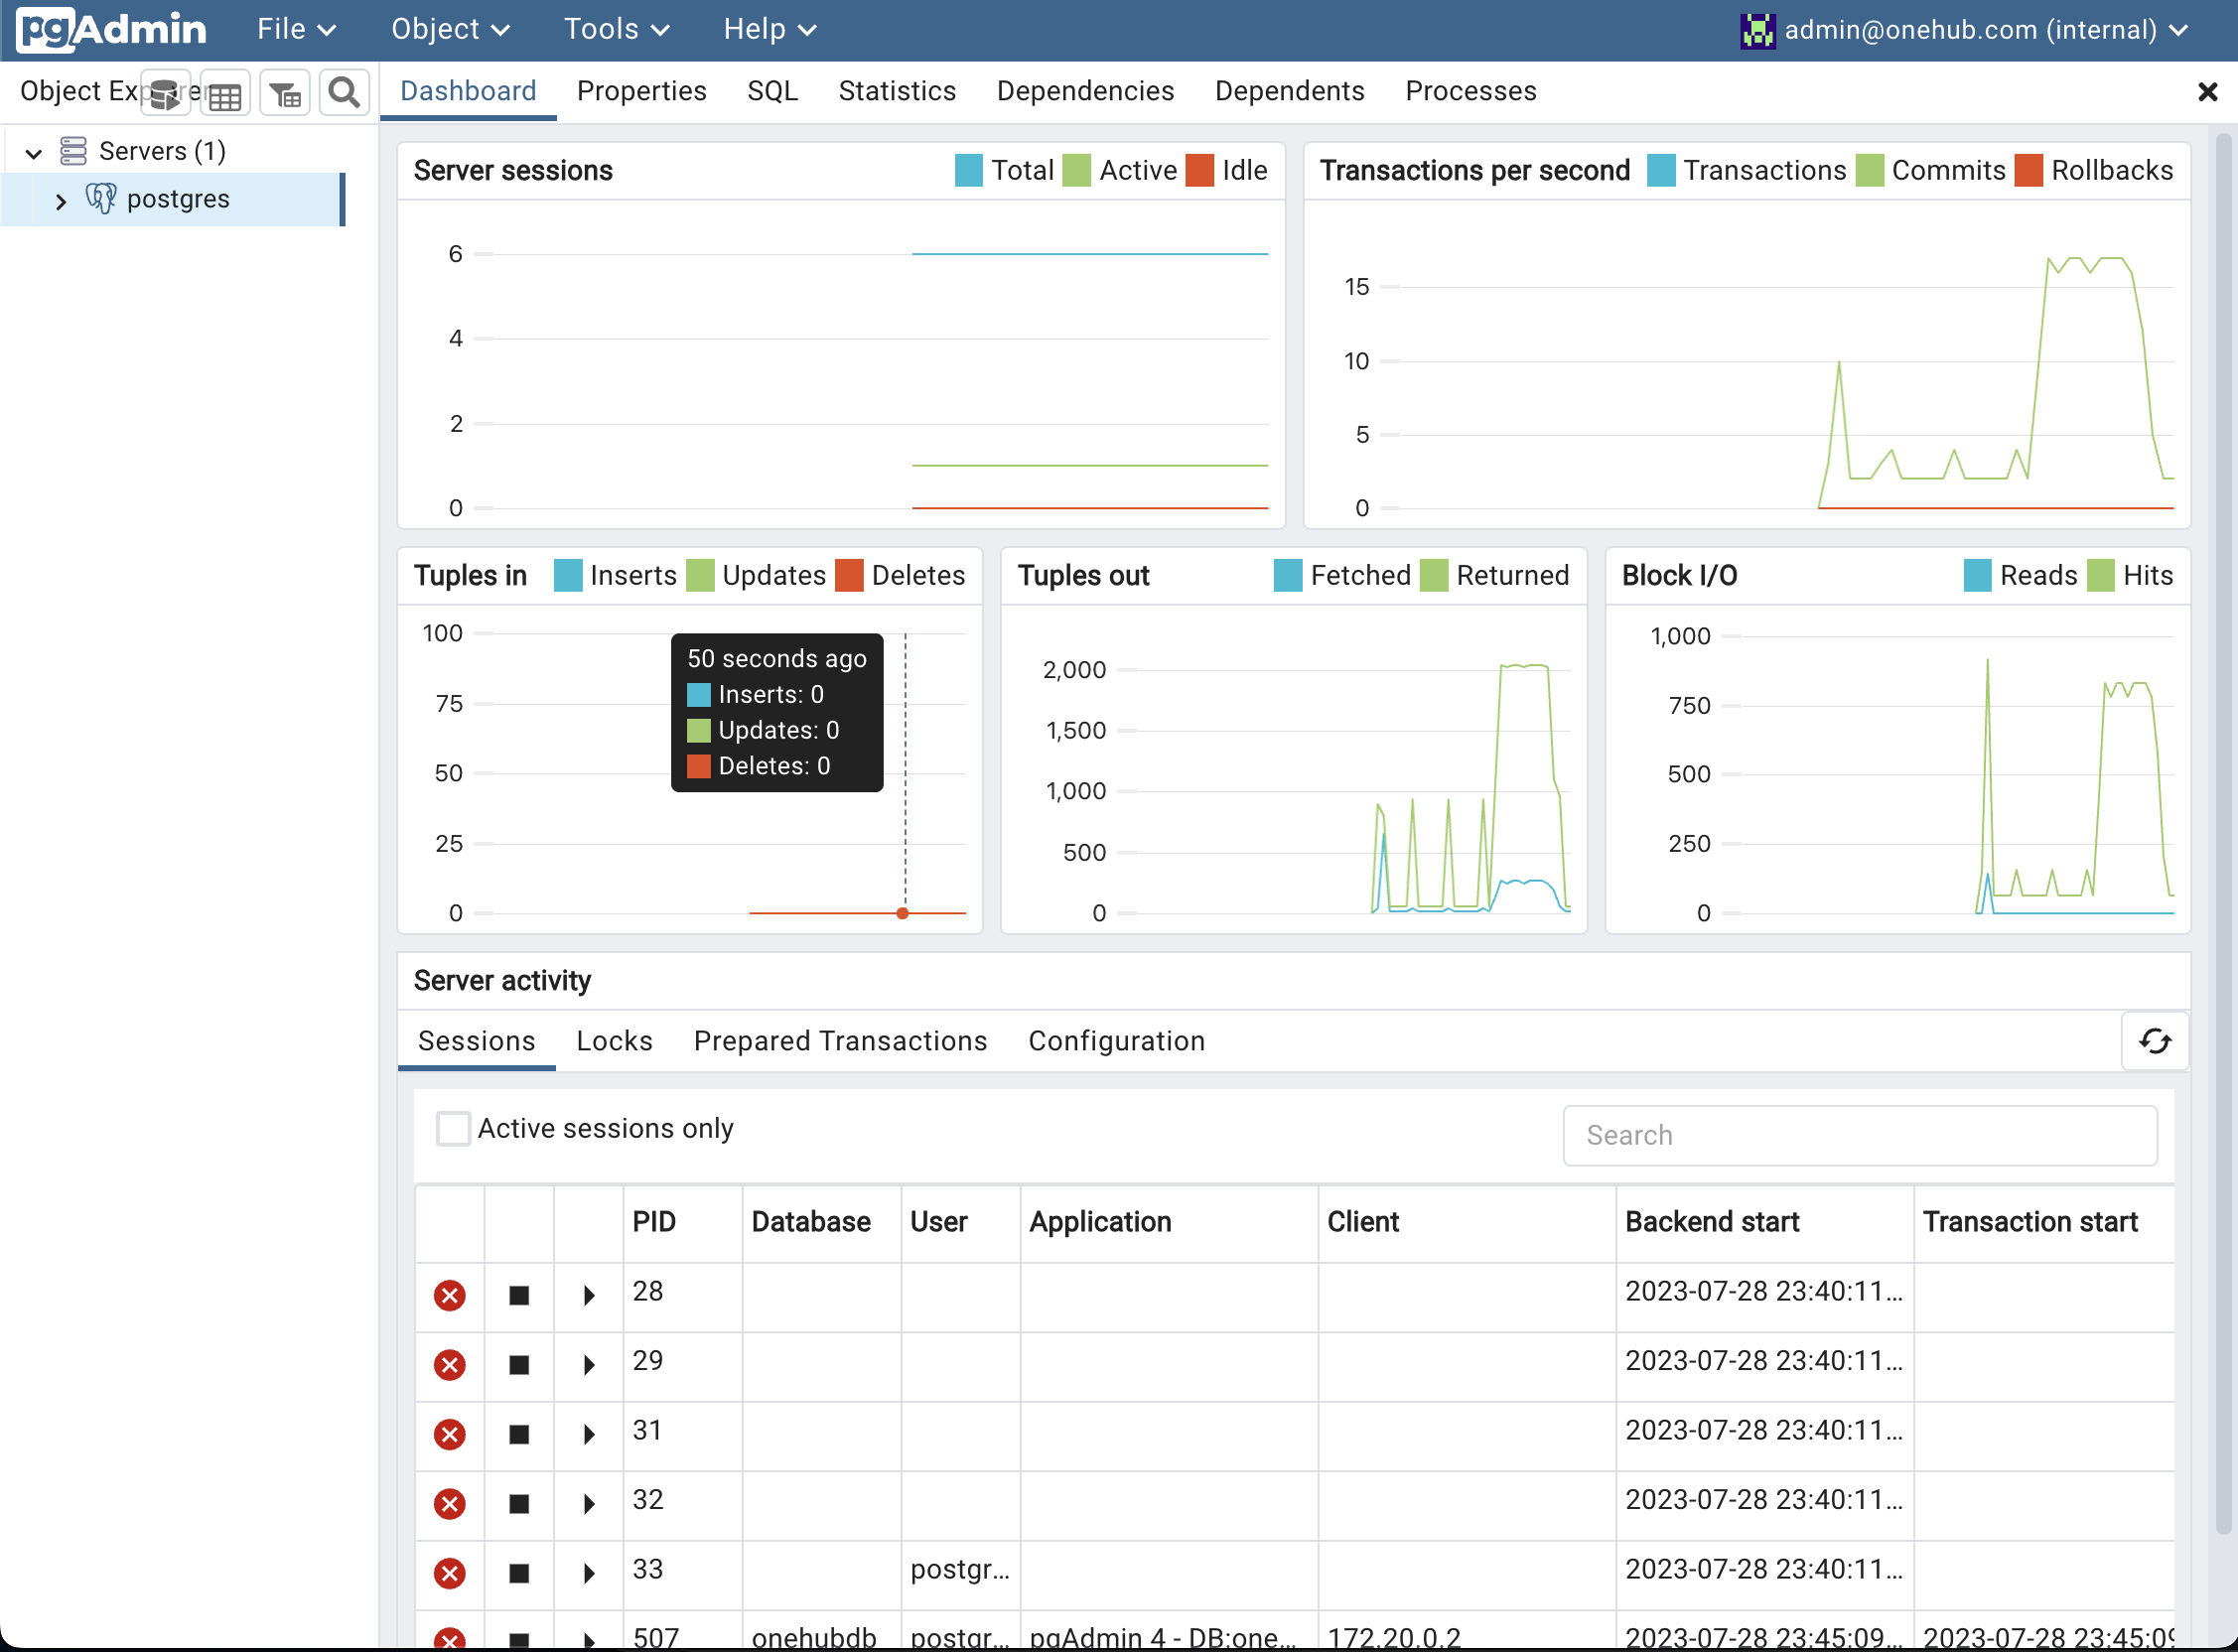Open the Help menu
The image size is (2238, 1652).
[770, 29]
